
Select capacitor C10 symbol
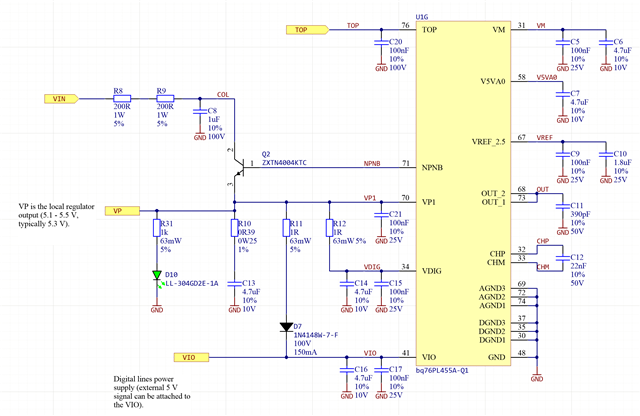tap(606, 155)
